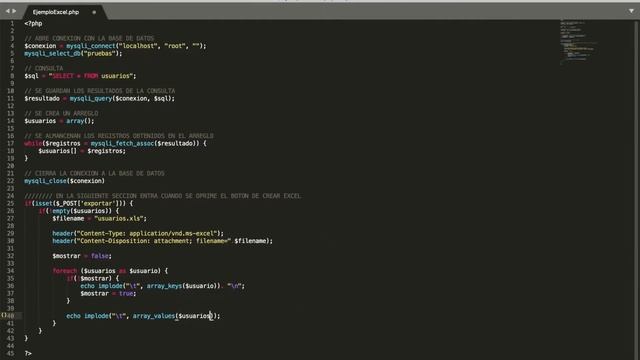This screenshot has width=640, height=360.
Task: Click line number 40 in the gutter
Action: coord(10,316)
